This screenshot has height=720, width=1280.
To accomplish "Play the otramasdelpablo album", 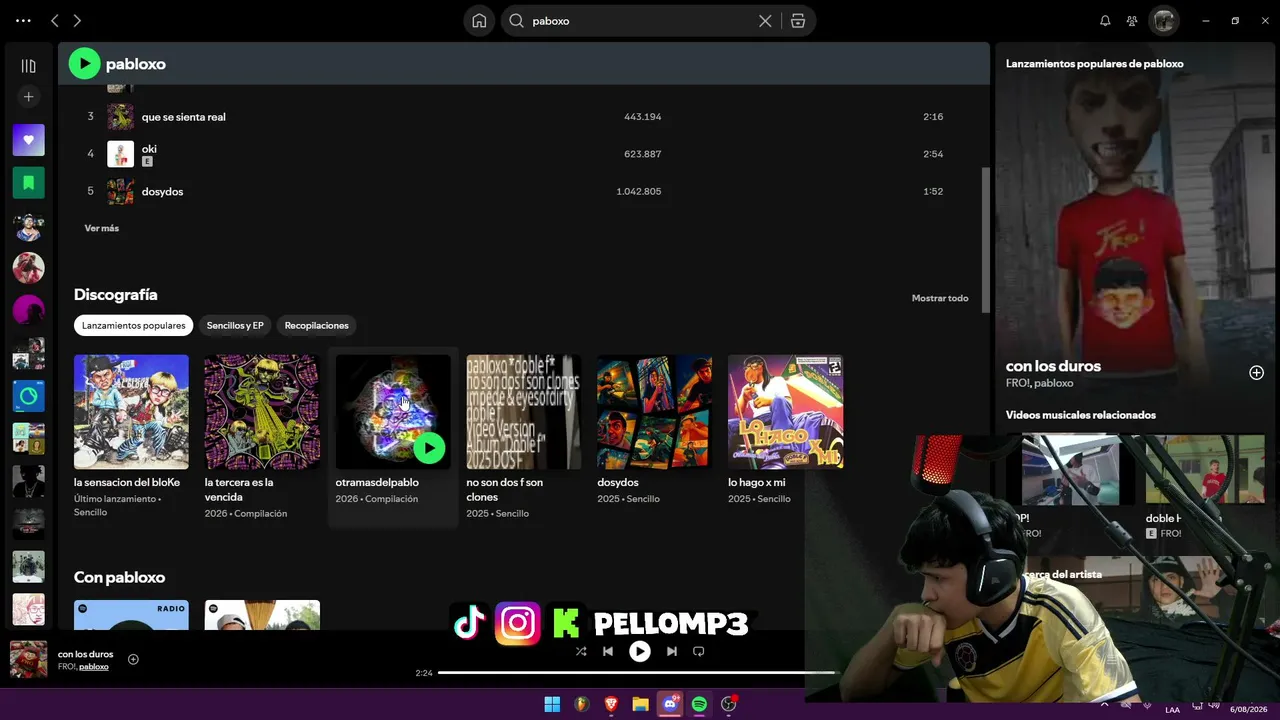I will click(x=429, y=447).
